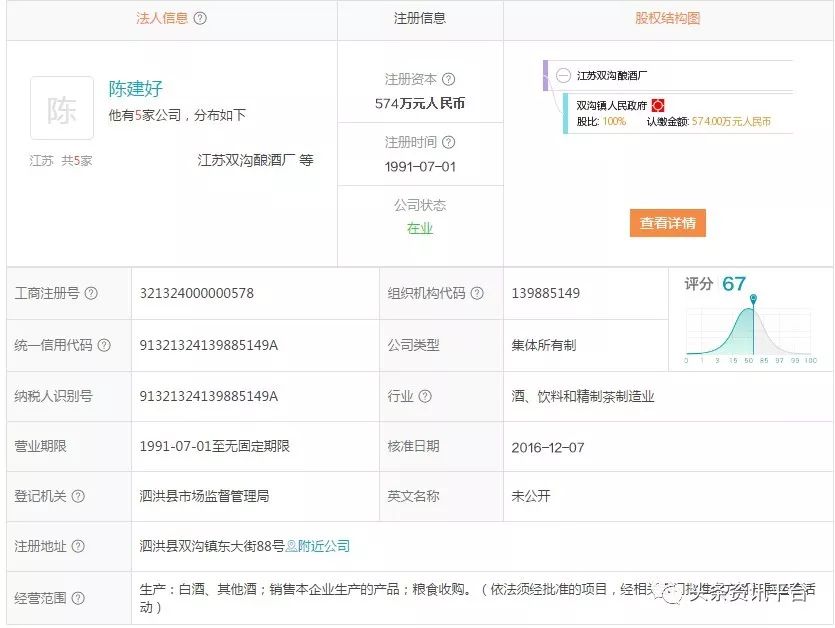The height and width of the screenshot is (628, 835).
Task: Click help icon next to 注册地址
Action: pos(78,547)
